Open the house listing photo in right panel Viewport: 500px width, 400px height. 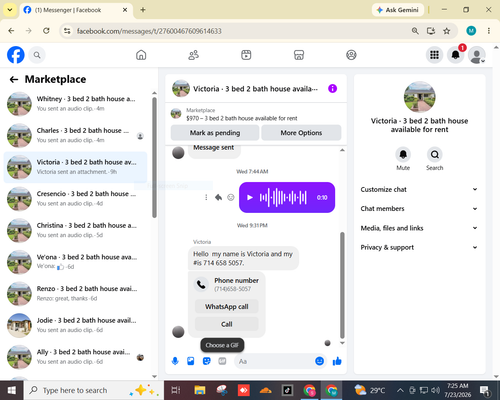point(419,97)
